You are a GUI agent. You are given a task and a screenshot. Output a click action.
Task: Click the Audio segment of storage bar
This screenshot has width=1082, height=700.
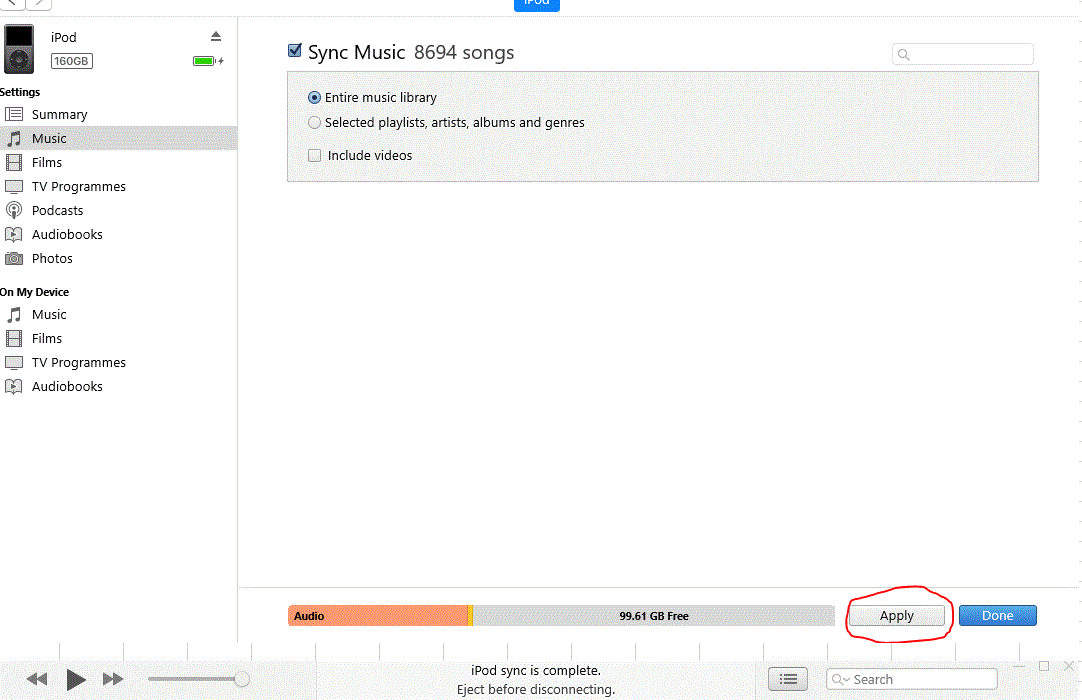point(378,616)
